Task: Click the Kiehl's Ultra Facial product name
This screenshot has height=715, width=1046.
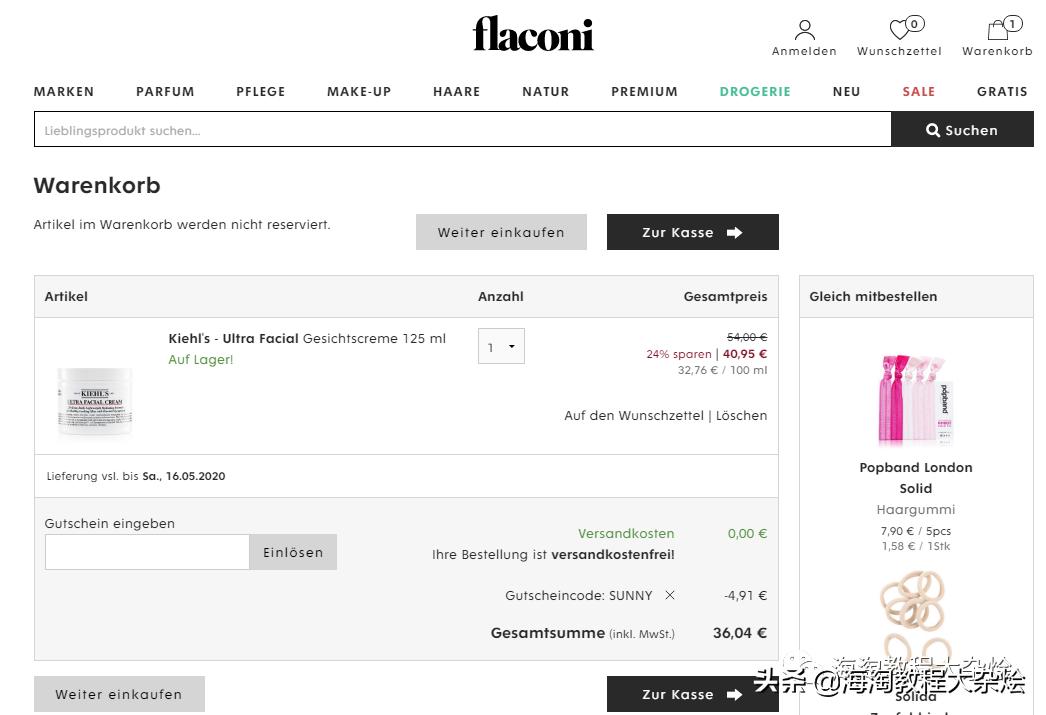Action: click(307, 338)
